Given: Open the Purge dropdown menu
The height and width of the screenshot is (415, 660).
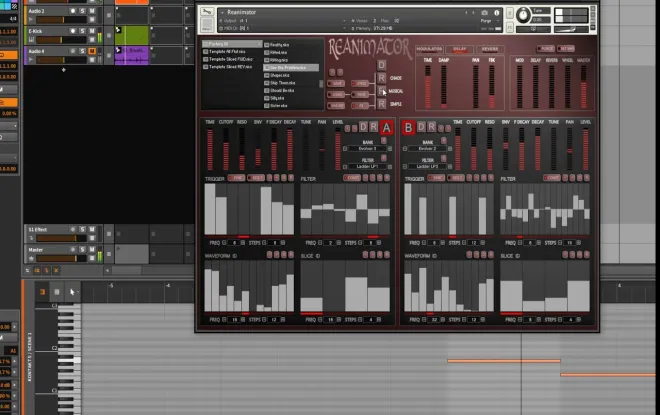Looking at the screenshot, I should click(x=490, y=21).
